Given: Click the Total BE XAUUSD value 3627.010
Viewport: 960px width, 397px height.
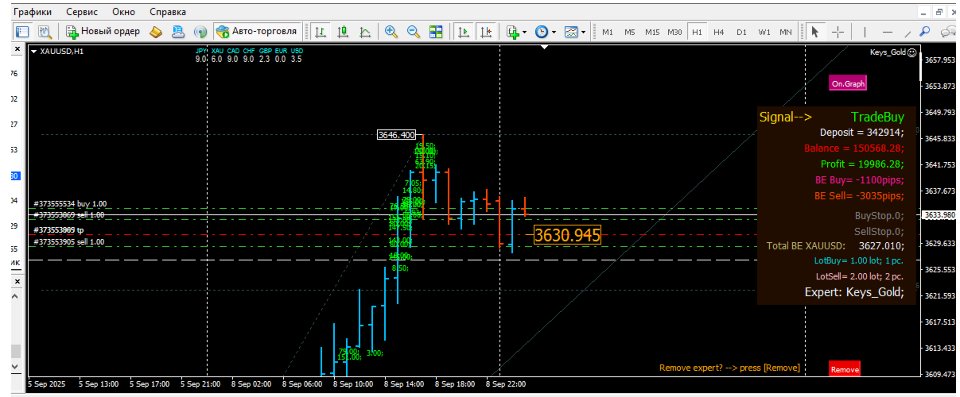Looking at the screenshot, I should pyautogui.click(x=882, y=246).
